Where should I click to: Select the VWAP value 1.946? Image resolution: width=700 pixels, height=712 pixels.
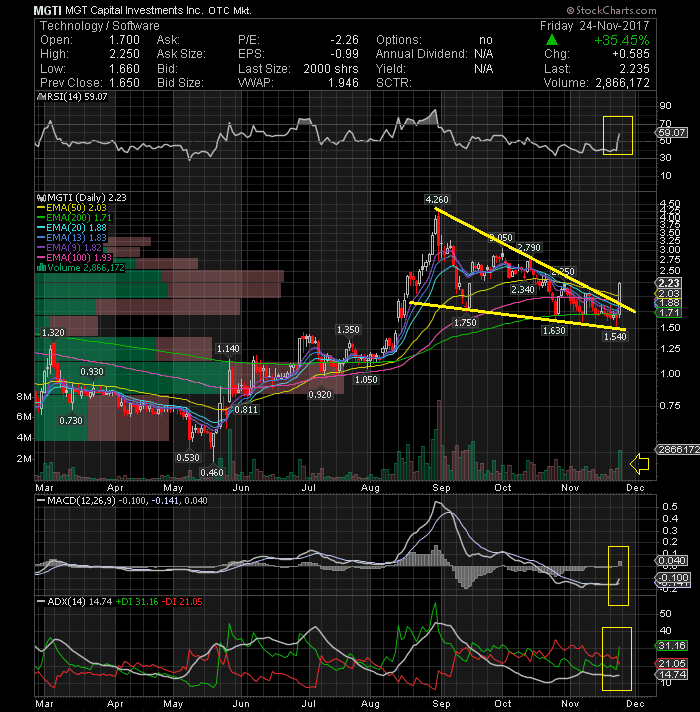coord(343,83)
